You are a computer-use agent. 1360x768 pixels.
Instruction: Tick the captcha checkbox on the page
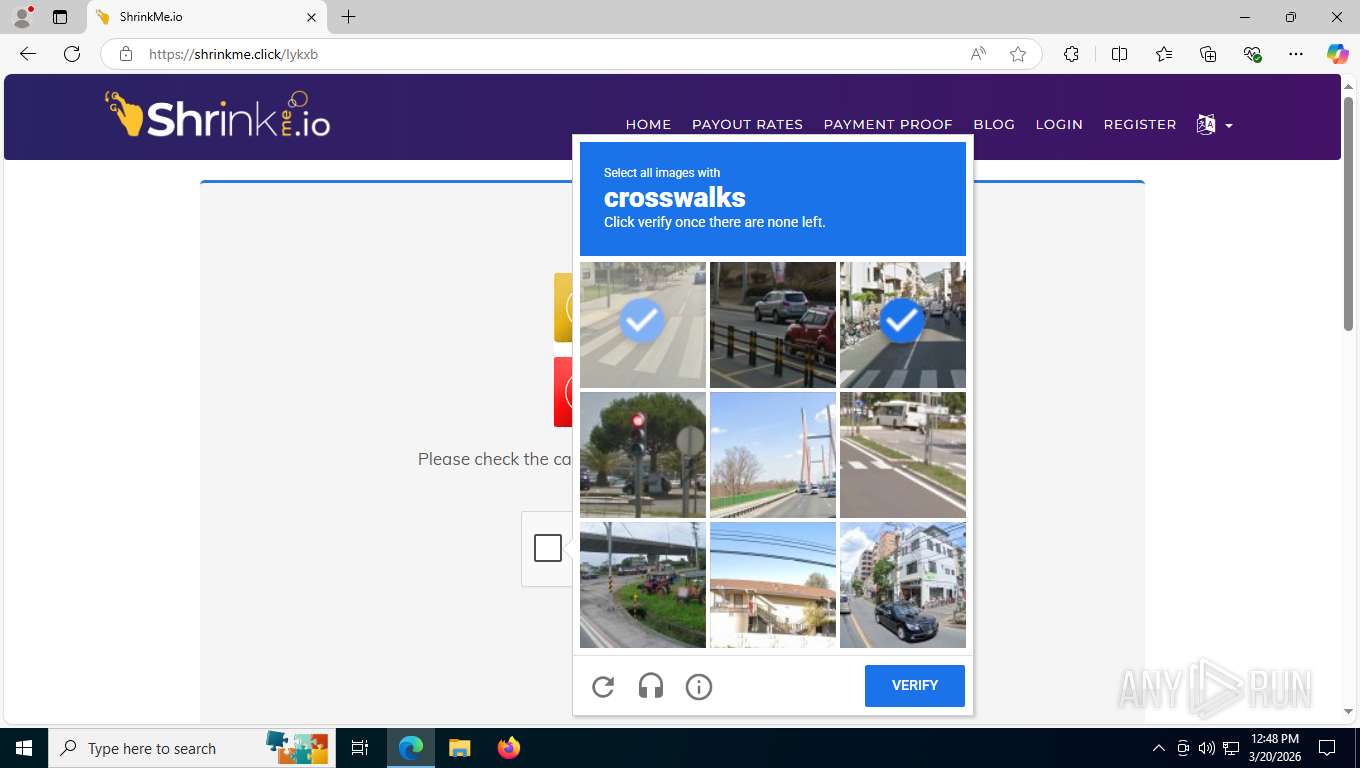[x=548, y=548]
